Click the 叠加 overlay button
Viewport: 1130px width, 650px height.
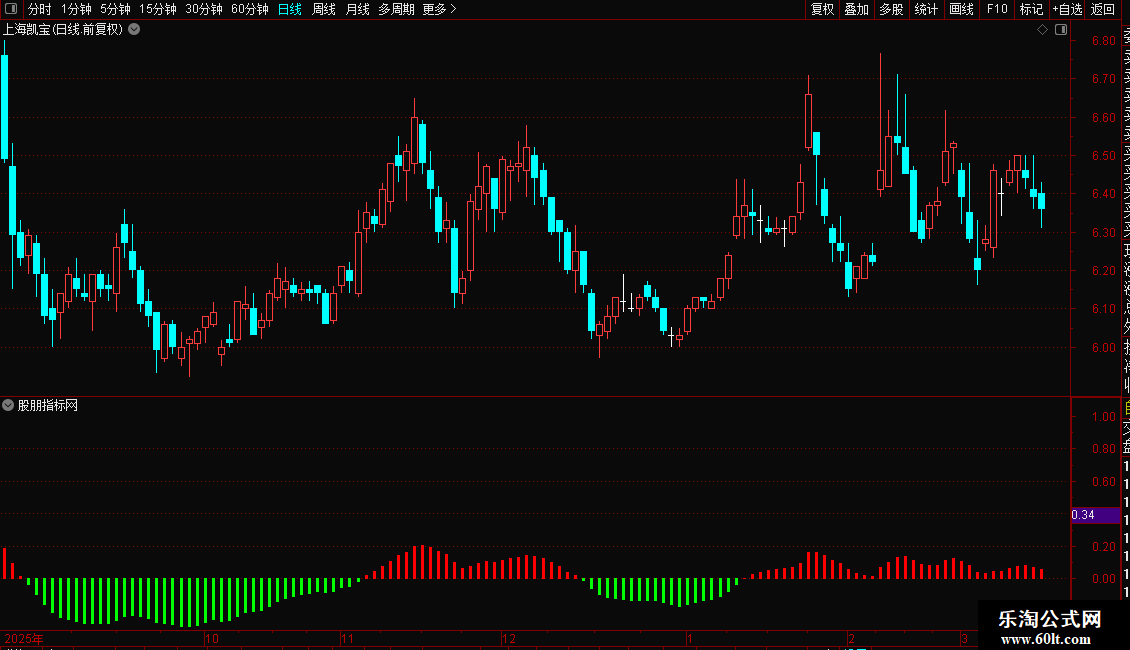[856, 9]
